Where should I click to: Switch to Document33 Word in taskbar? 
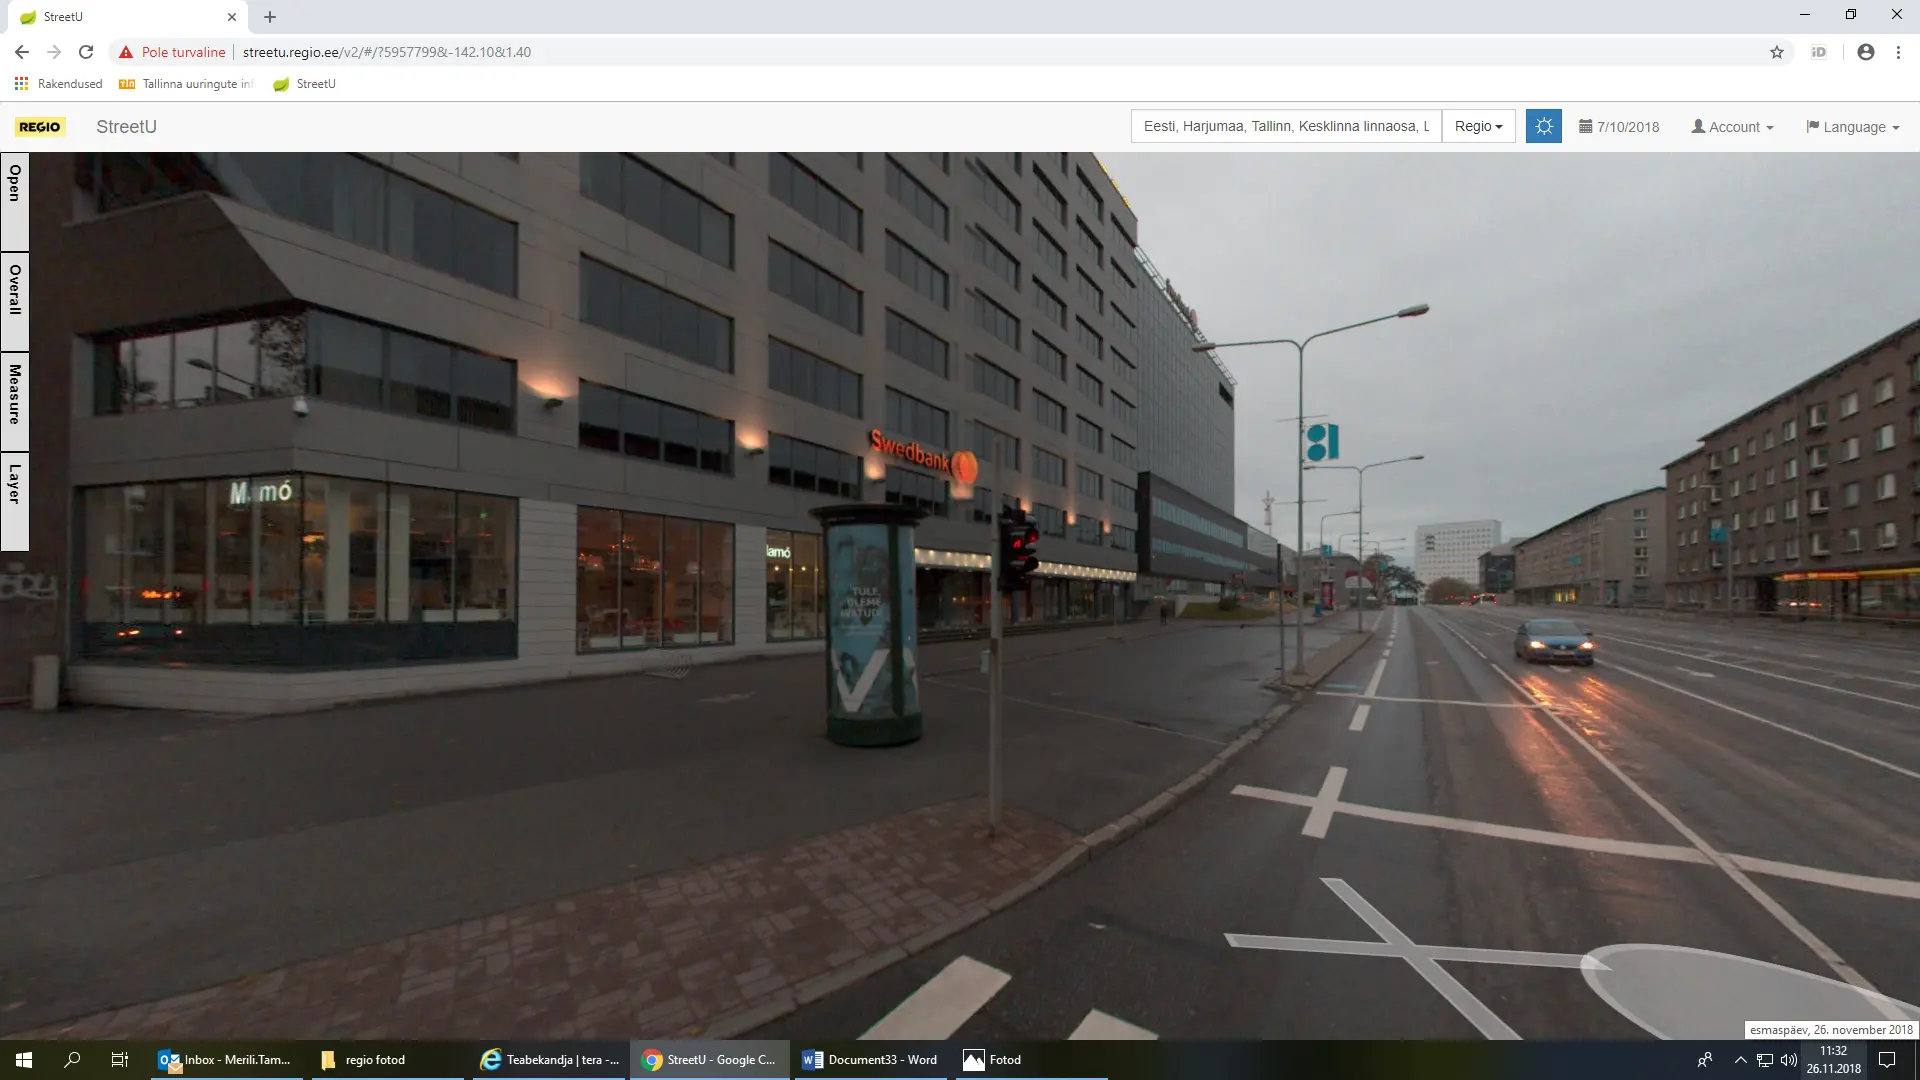[870, 1060]
